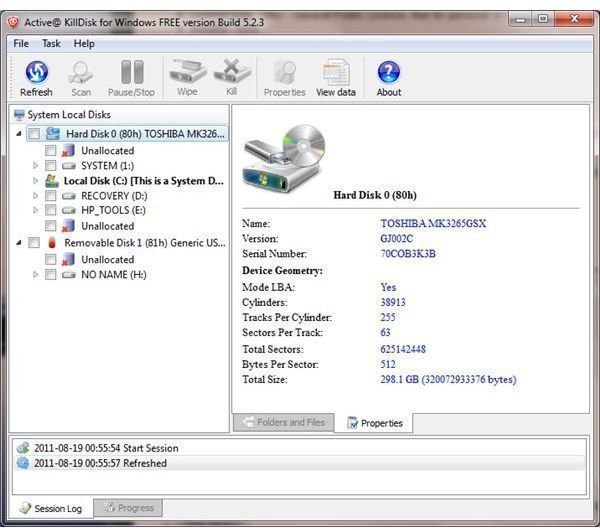Click the Local Disk (C:) system drive icon

52,181
